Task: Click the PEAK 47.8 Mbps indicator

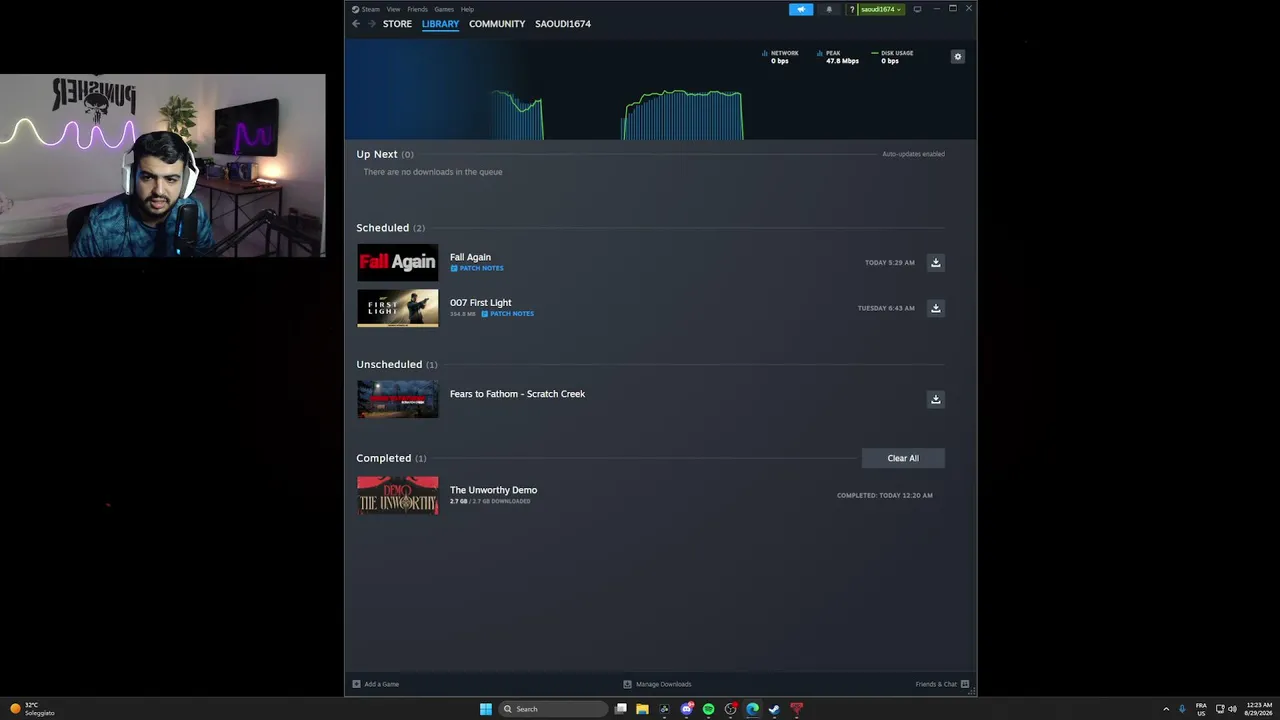Action: pos(838,57)
